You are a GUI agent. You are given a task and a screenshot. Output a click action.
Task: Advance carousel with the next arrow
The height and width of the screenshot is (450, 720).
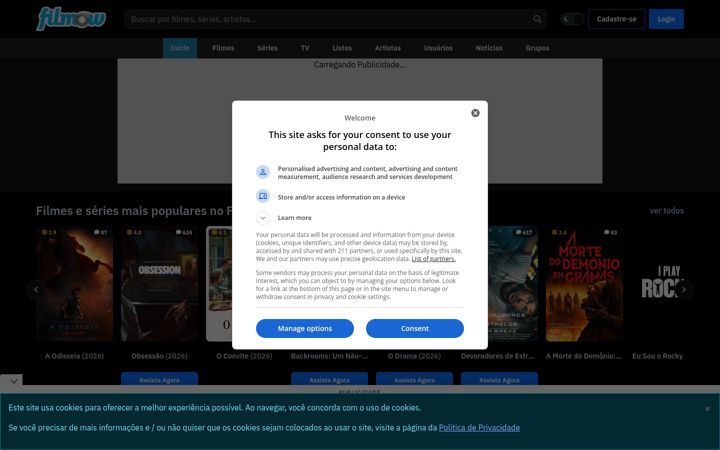click(x=684, y=289)
